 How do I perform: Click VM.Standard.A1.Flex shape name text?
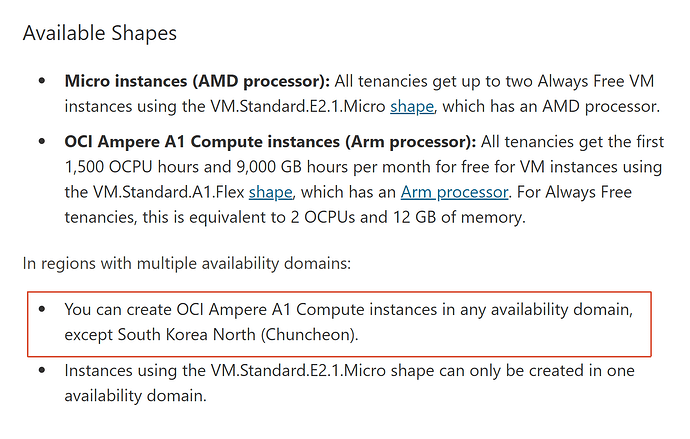(x=169, y=193)
